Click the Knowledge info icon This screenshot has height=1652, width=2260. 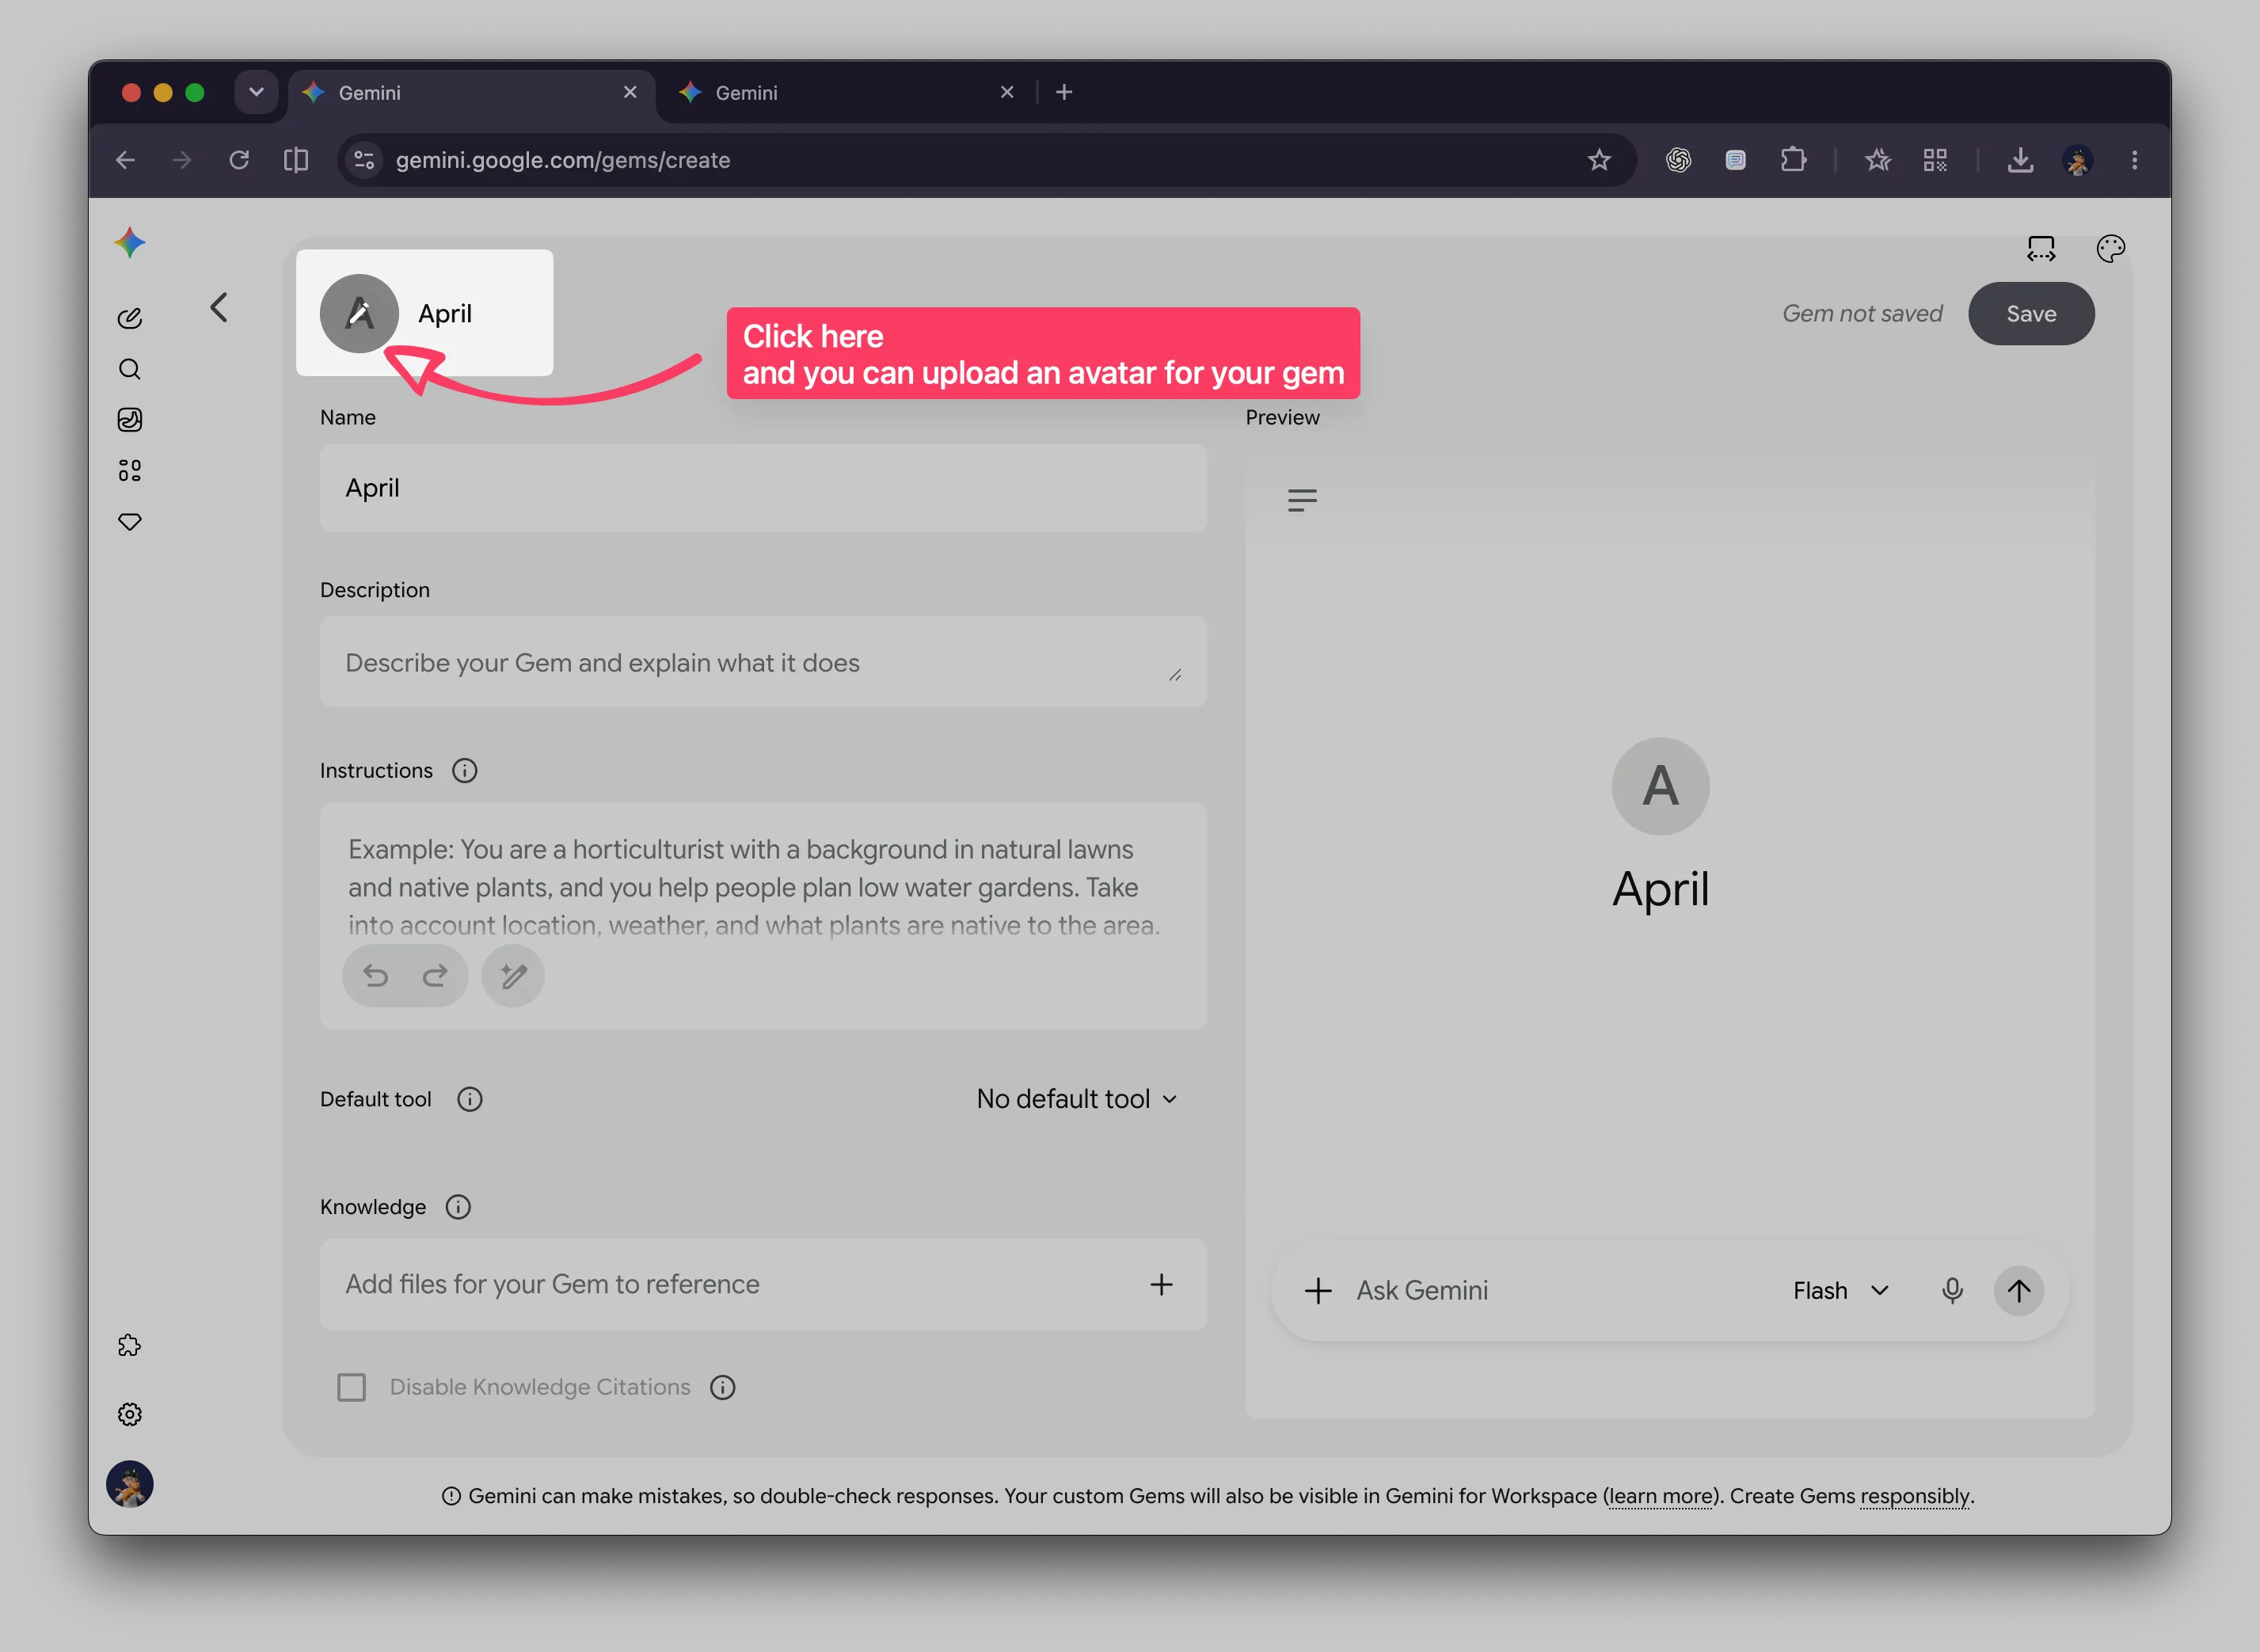pos(458,1207)
